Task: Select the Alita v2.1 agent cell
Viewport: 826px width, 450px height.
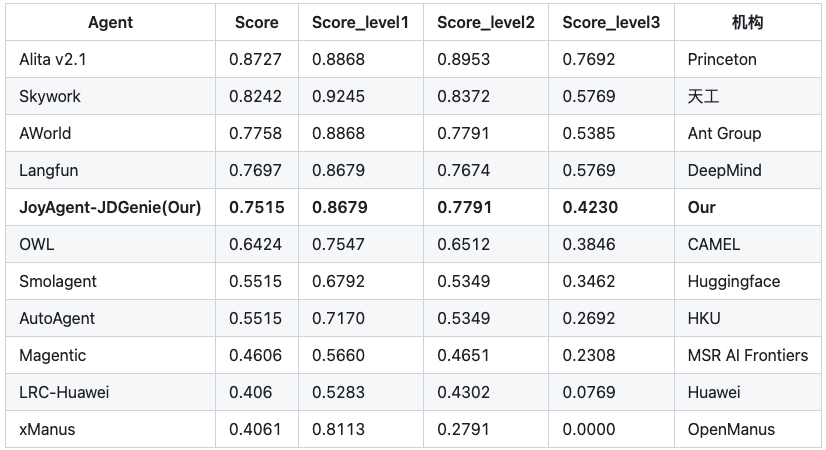Action: click(x=110, y=59)
